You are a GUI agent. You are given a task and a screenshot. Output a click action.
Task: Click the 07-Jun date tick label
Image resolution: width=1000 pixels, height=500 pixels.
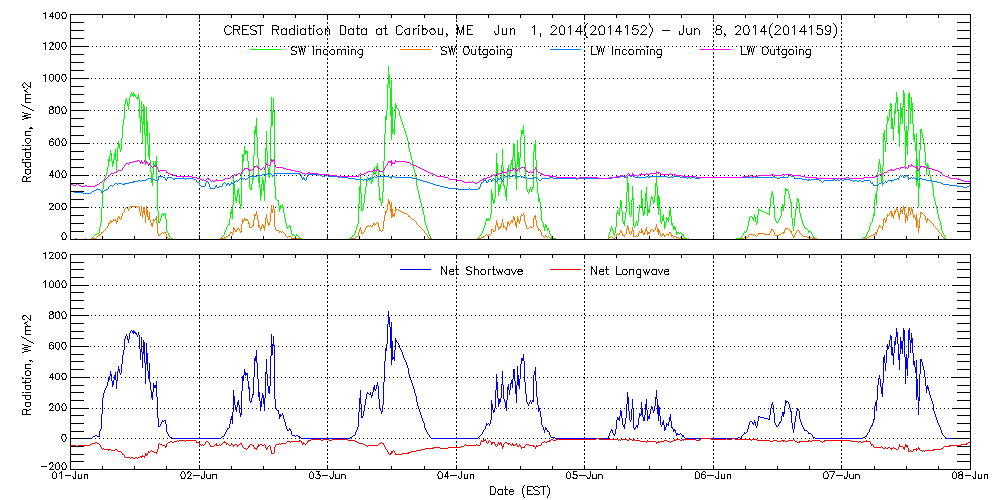coord(842,477)
